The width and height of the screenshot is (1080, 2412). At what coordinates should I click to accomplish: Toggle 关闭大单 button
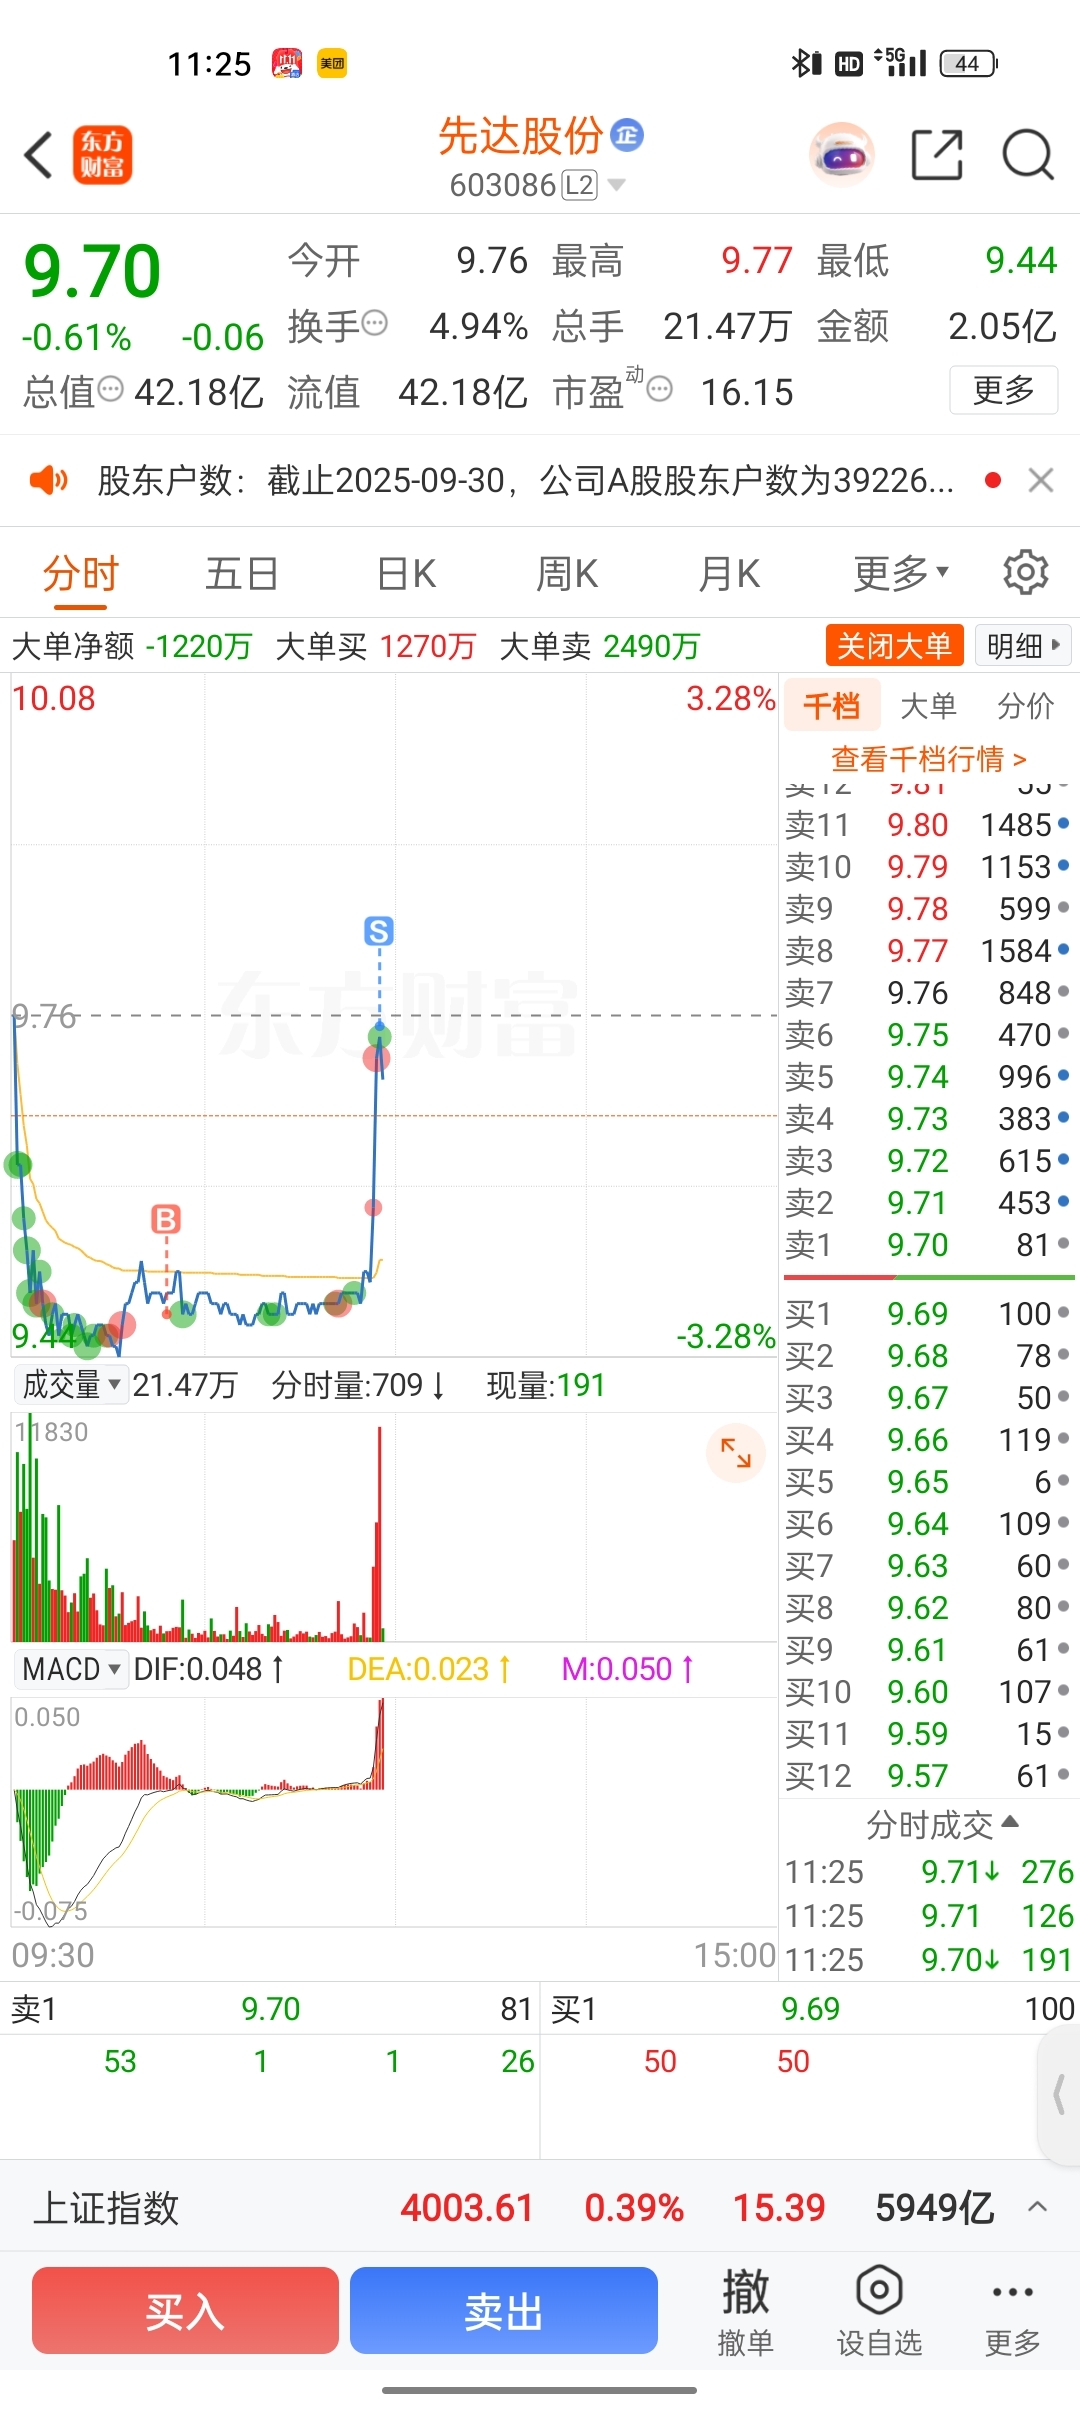[894, 645]
